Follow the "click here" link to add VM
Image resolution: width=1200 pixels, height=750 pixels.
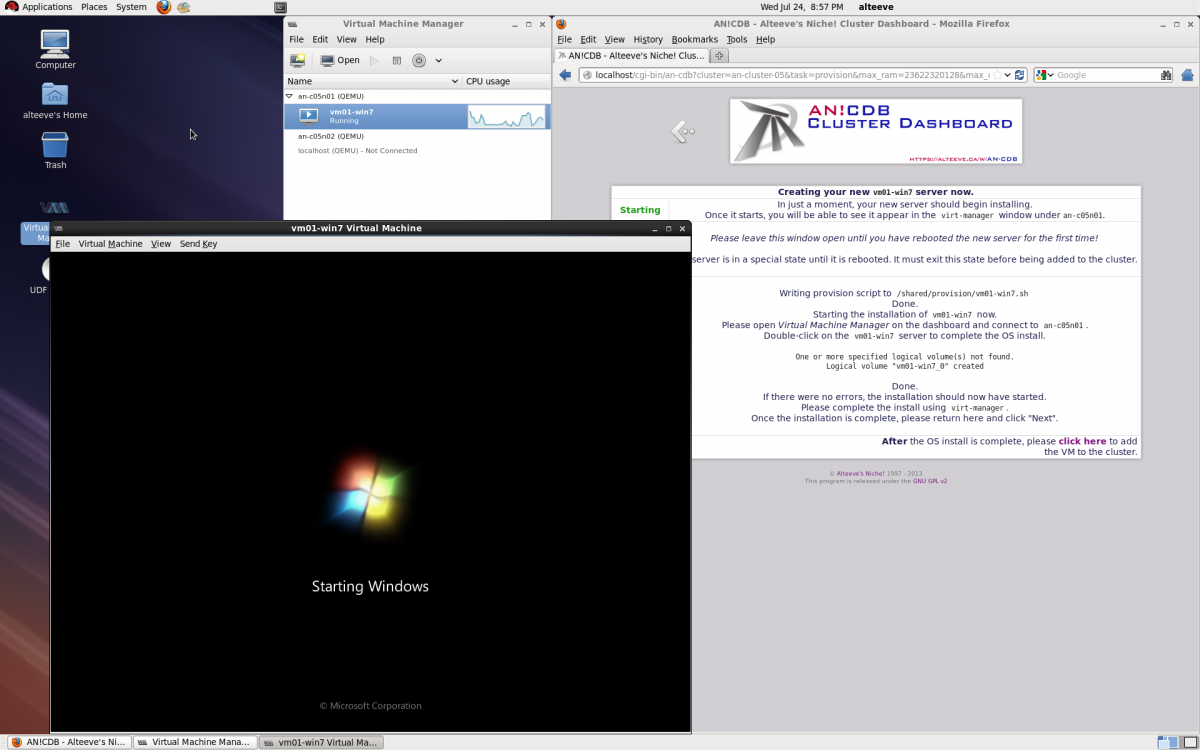point(1082,441)
